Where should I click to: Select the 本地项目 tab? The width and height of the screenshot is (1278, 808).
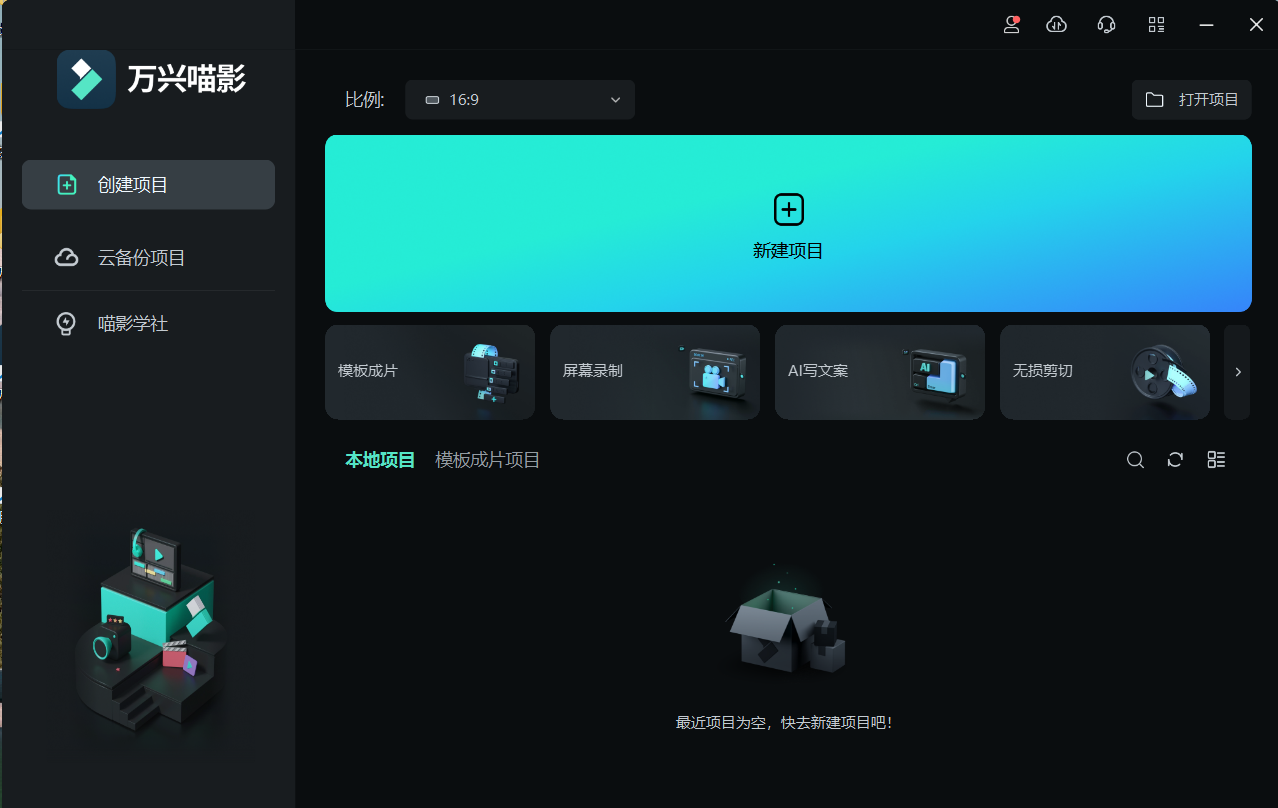click(380, 459)
